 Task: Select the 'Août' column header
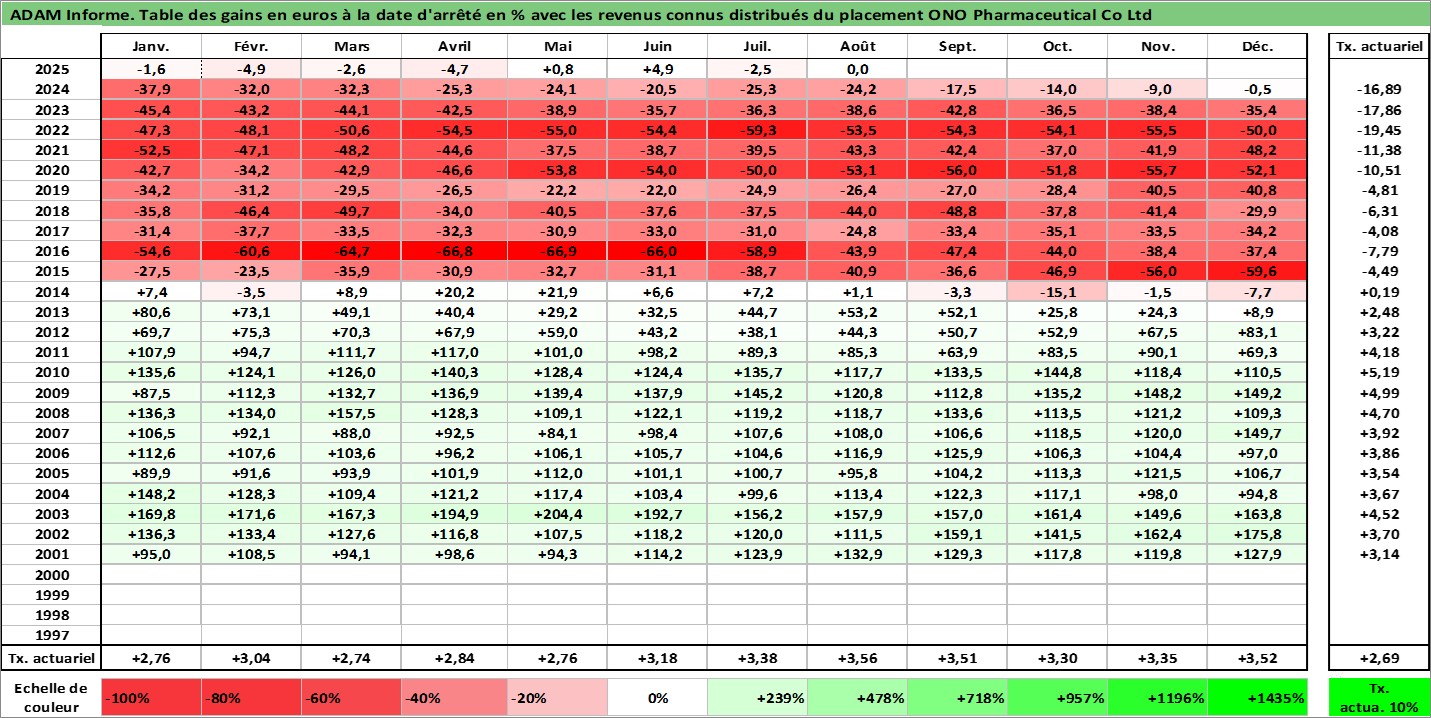(857, 47)
